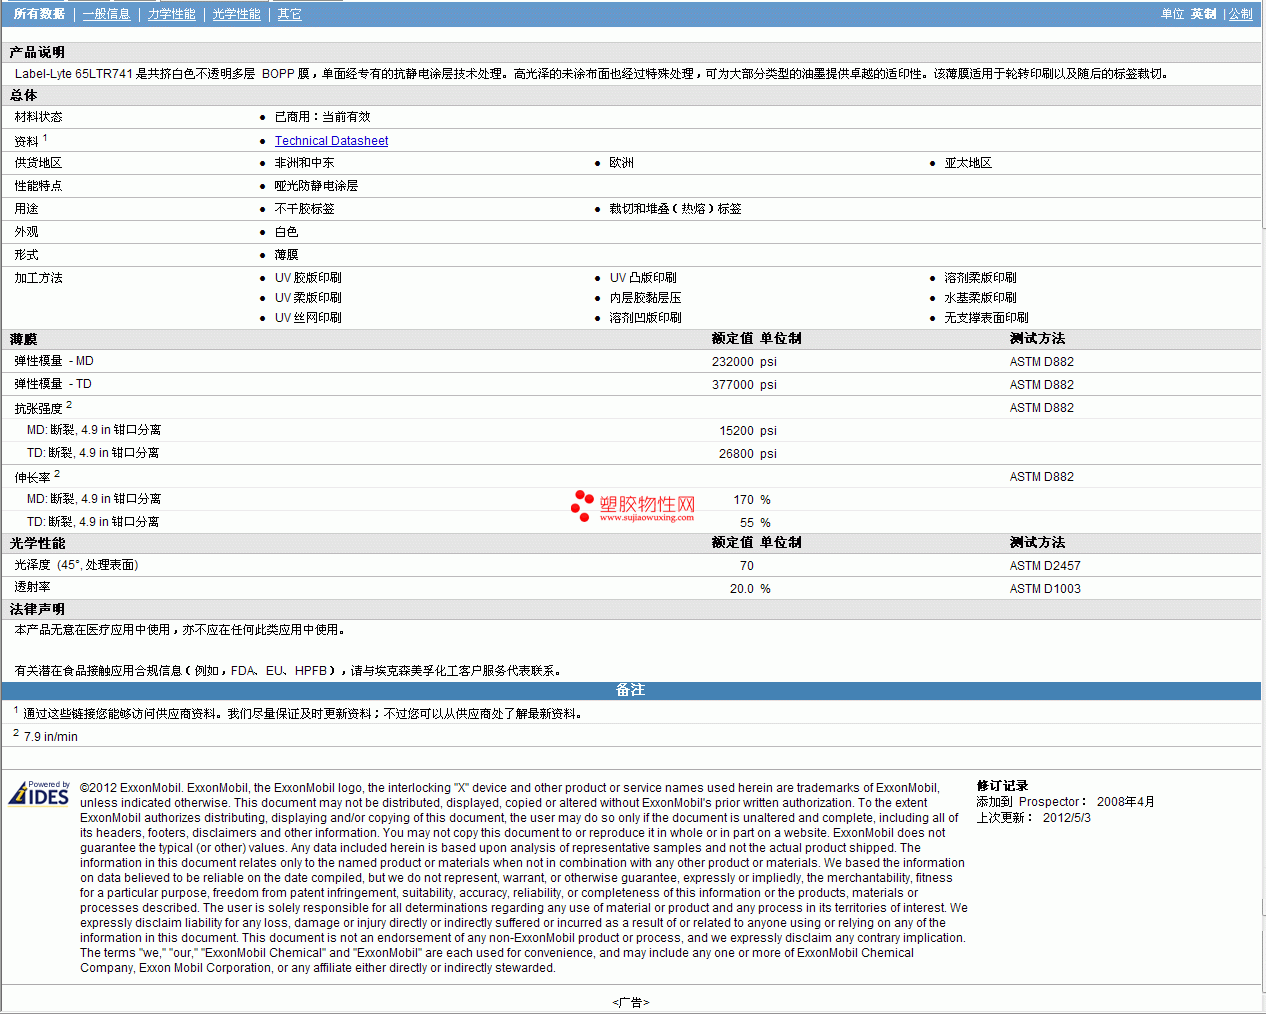Click the UV 凸版印刷 processing entry

[x=643, y=278]
